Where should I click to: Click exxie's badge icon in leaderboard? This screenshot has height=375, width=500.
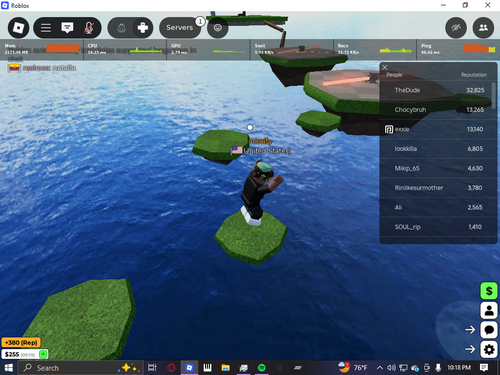click(389, 129)
